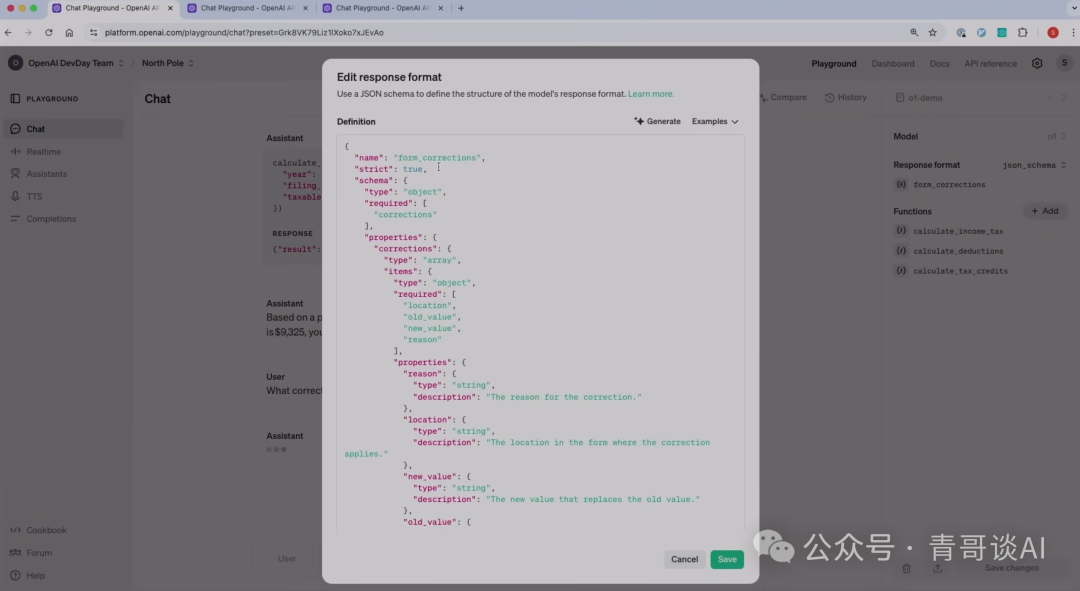
Task: Click the Generate sparkle icon
Action: tap(639, 122)
